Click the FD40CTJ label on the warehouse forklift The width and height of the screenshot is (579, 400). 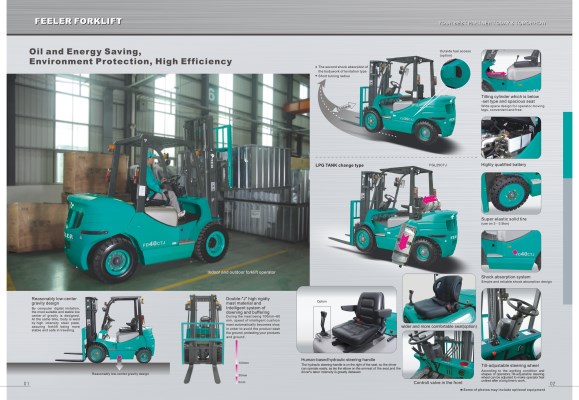[155, 243]
